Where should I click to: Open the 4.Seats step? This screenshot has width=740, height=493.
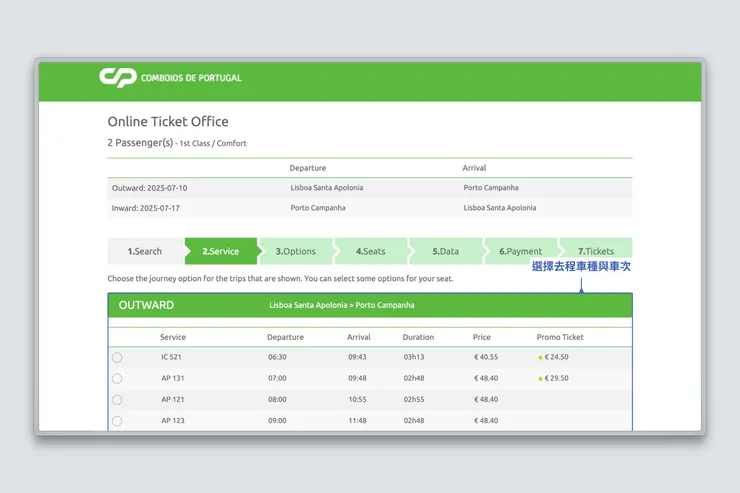pos(371,251)
